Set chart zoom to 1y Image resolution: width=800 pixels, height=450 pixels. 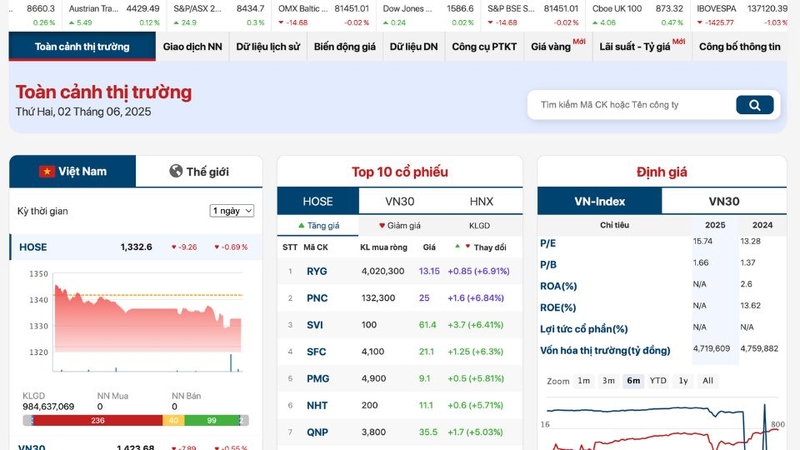click(683, 381)
